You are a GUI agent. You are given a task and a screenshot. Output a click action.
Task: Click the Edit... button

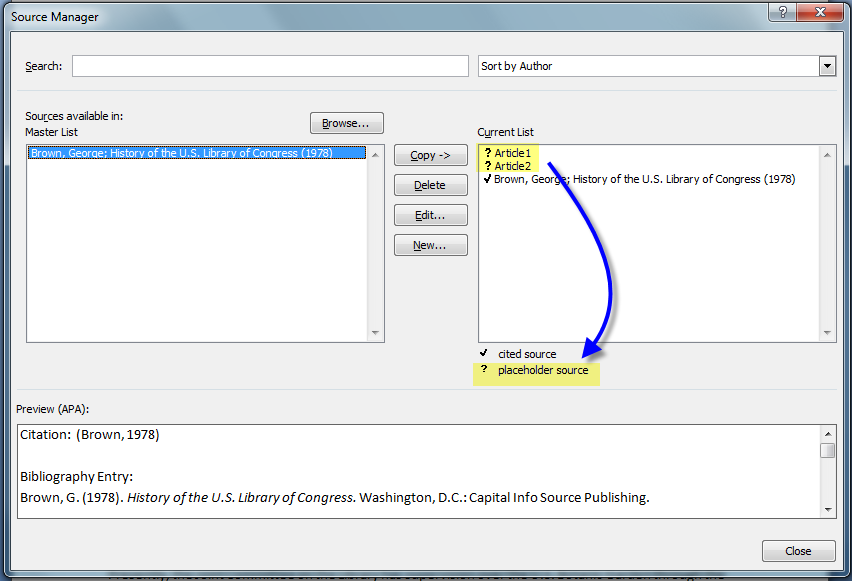pyautogui.click(x=430, y=215)
